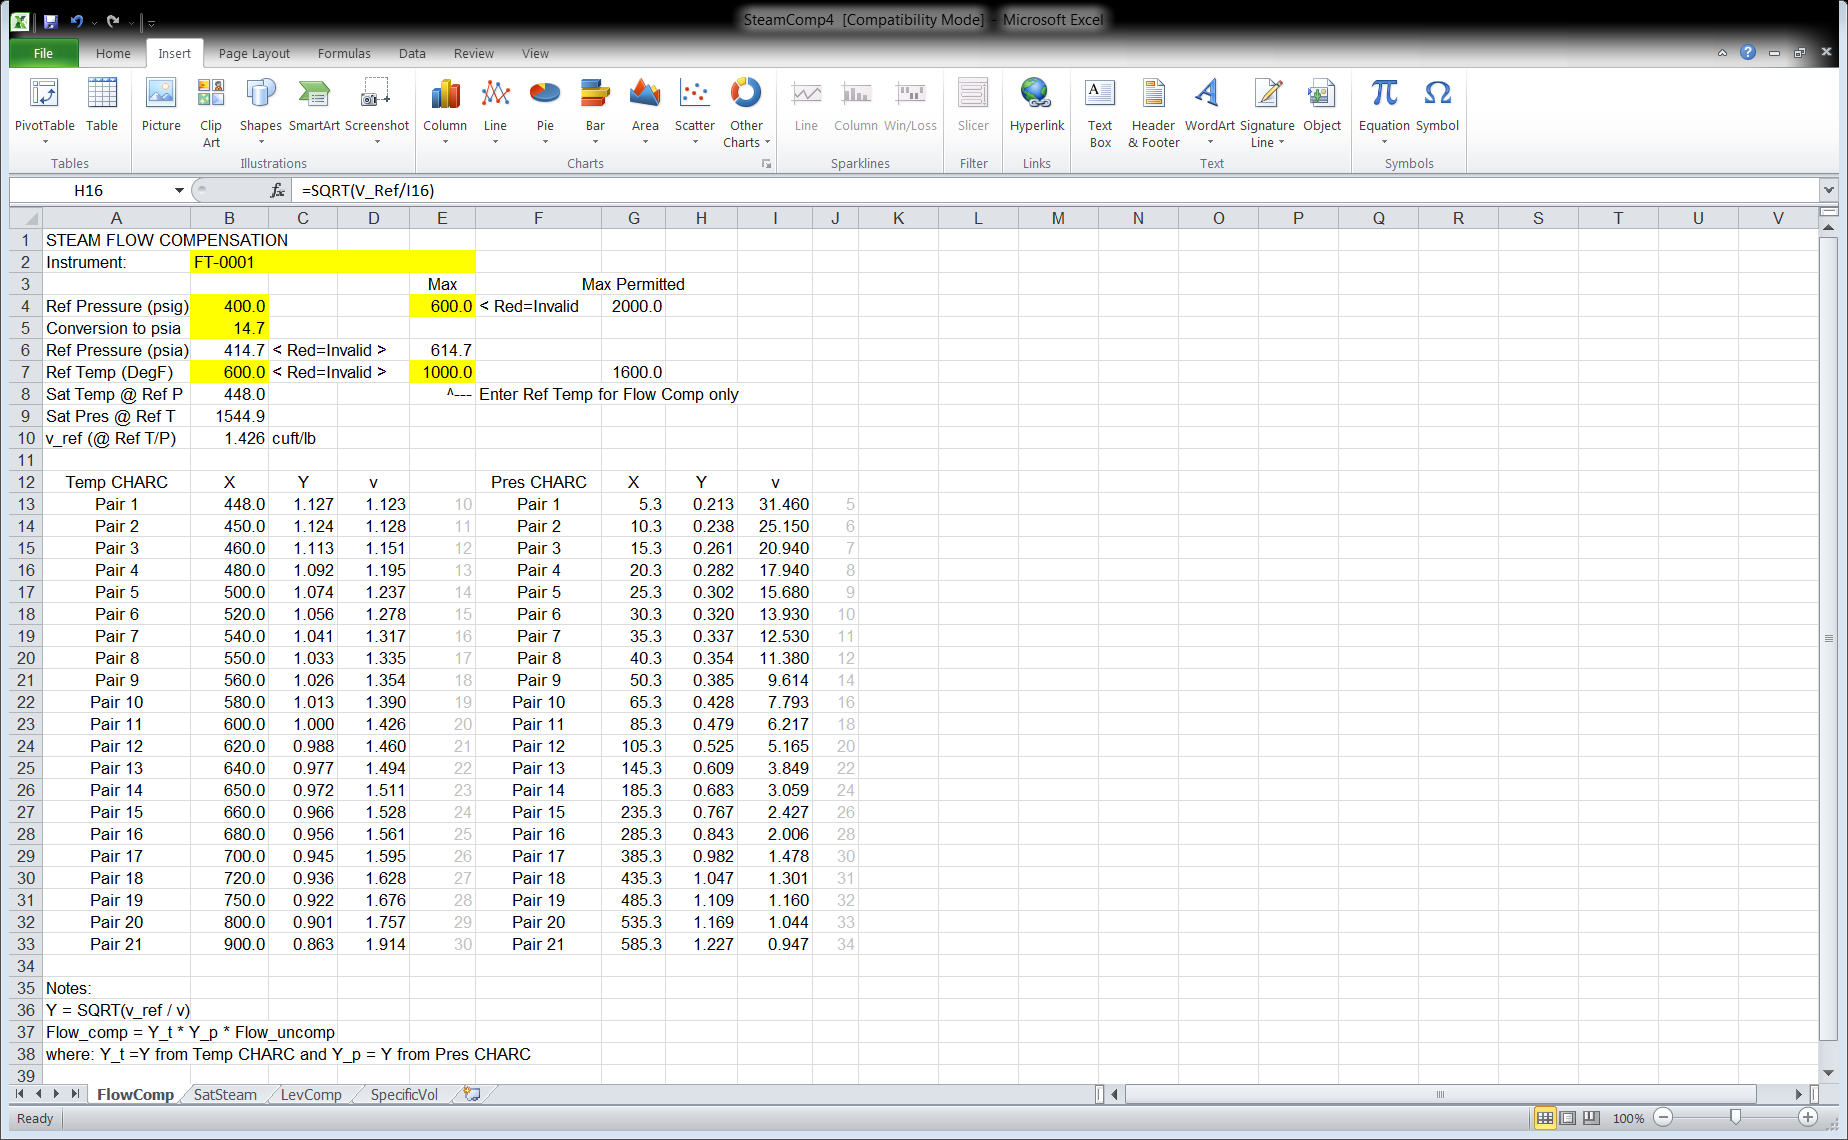This screenshot has height=1140, width=1848.
Task: Open the File tab
Action: [43, 53]
